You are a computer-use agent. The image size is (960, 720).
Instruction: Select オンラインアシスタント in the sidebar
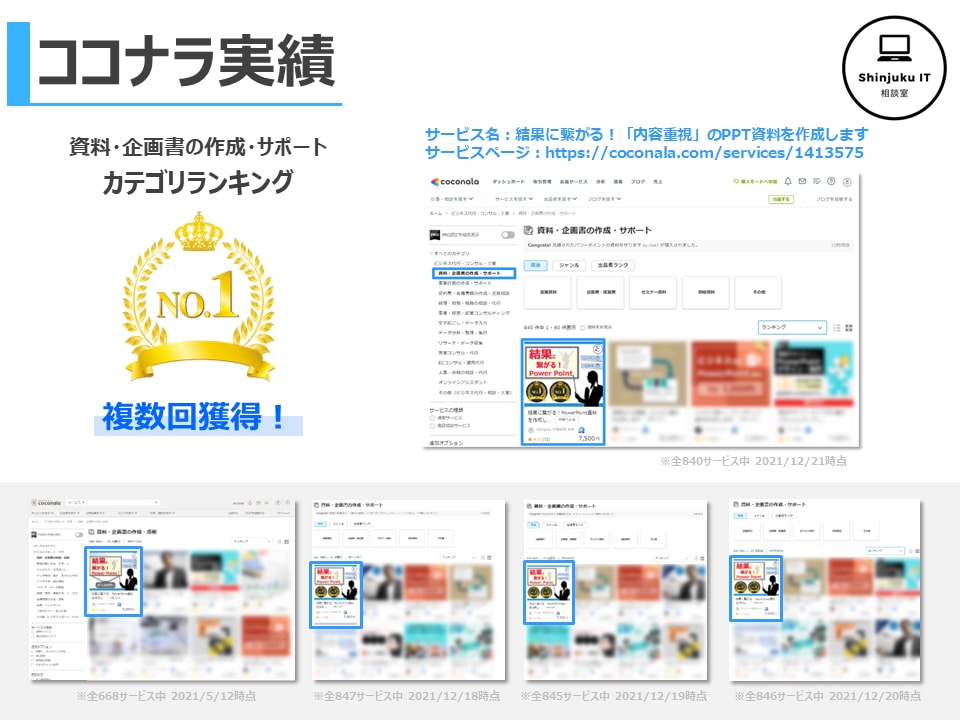pyautogui.click(x=463, y=382)
